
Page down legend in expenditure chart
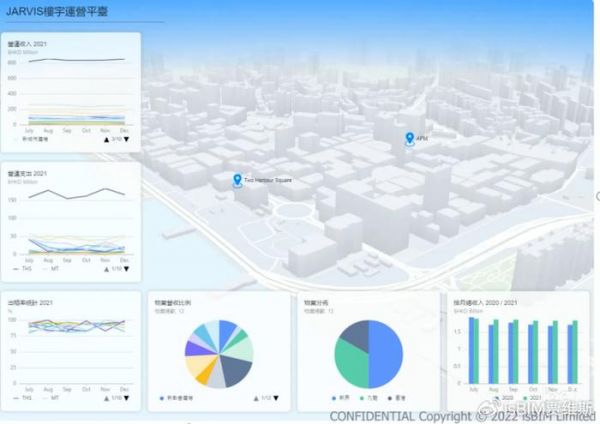coord(126,269)
